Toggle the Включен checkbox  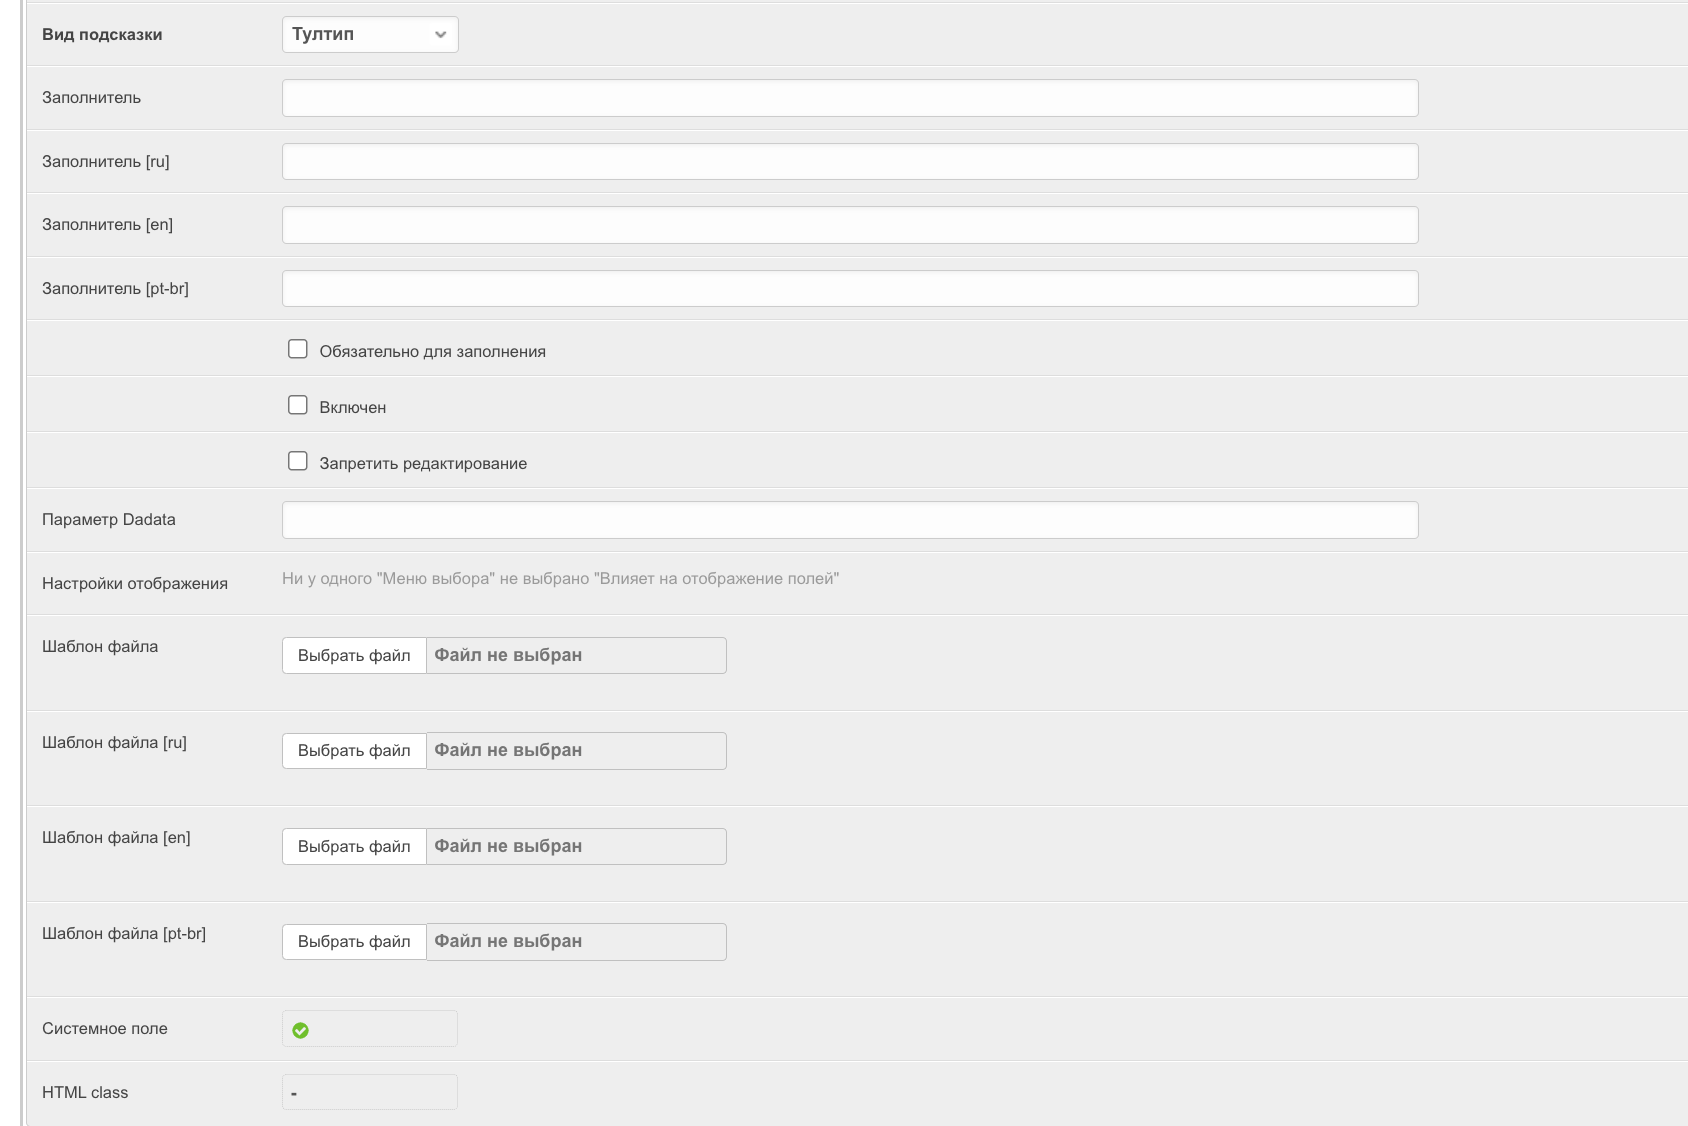[x=298, y=406]
